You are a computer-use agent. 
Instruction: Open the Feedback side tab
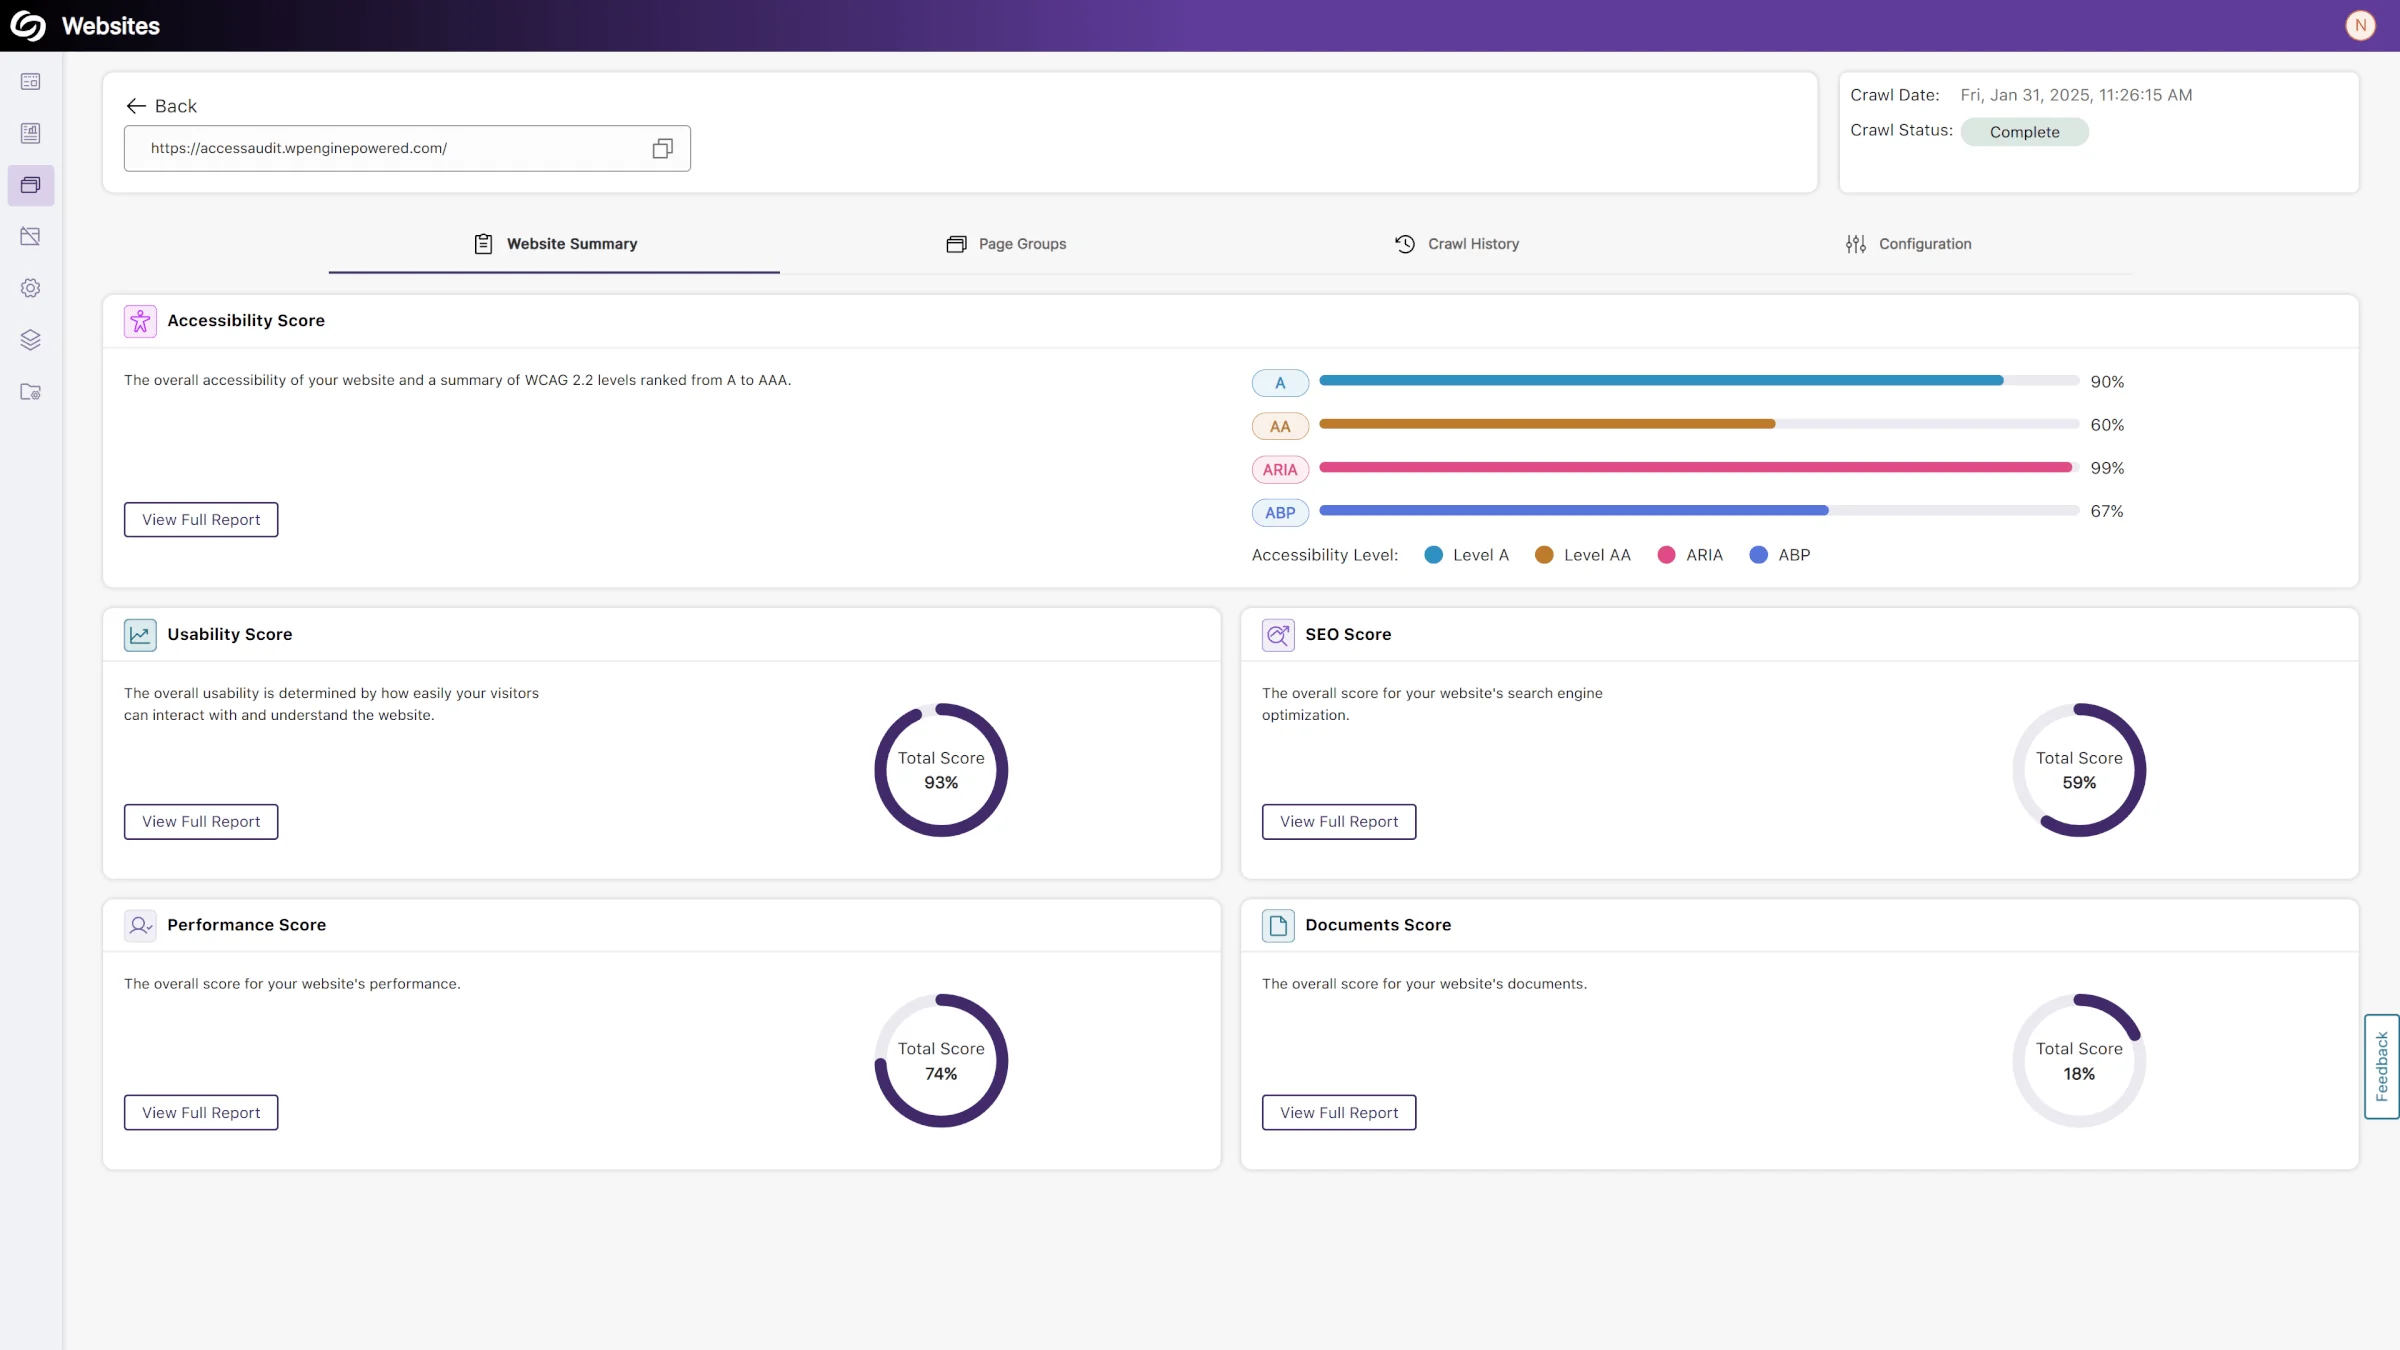click(x=2382, y=1067)
